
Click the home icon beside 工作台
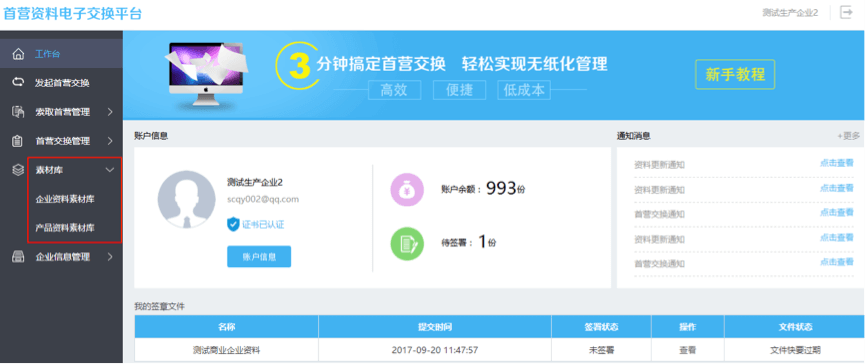point(18,54)
